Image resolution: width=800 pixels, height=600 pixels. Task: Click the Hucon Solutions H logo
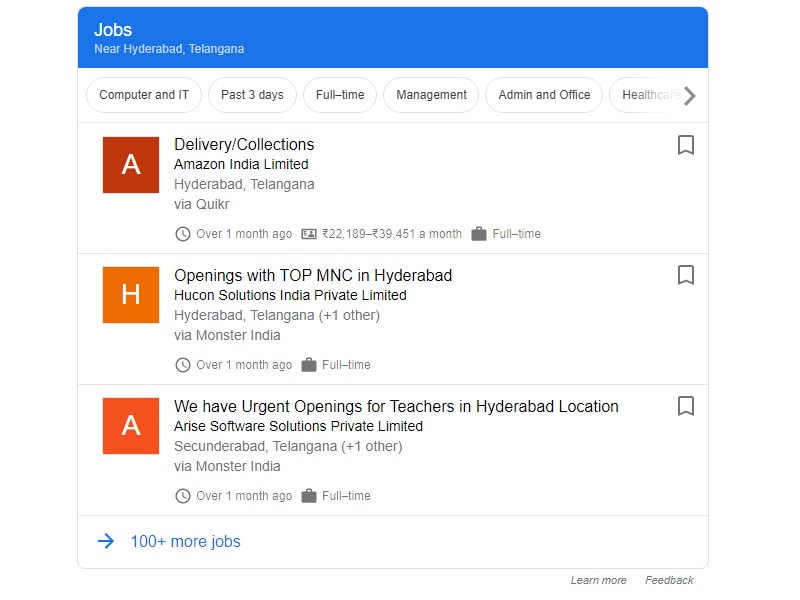tap(131, 295)
